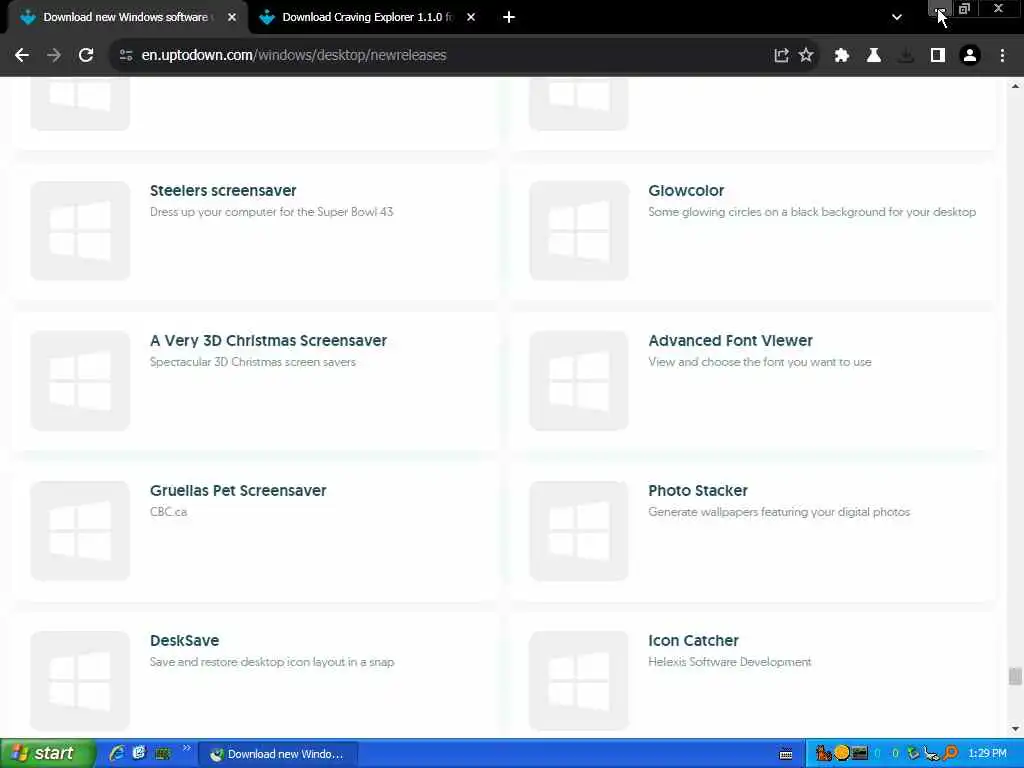Select the Download new Windows software tab
The image size is (1024, 768).
pos(125,17)
